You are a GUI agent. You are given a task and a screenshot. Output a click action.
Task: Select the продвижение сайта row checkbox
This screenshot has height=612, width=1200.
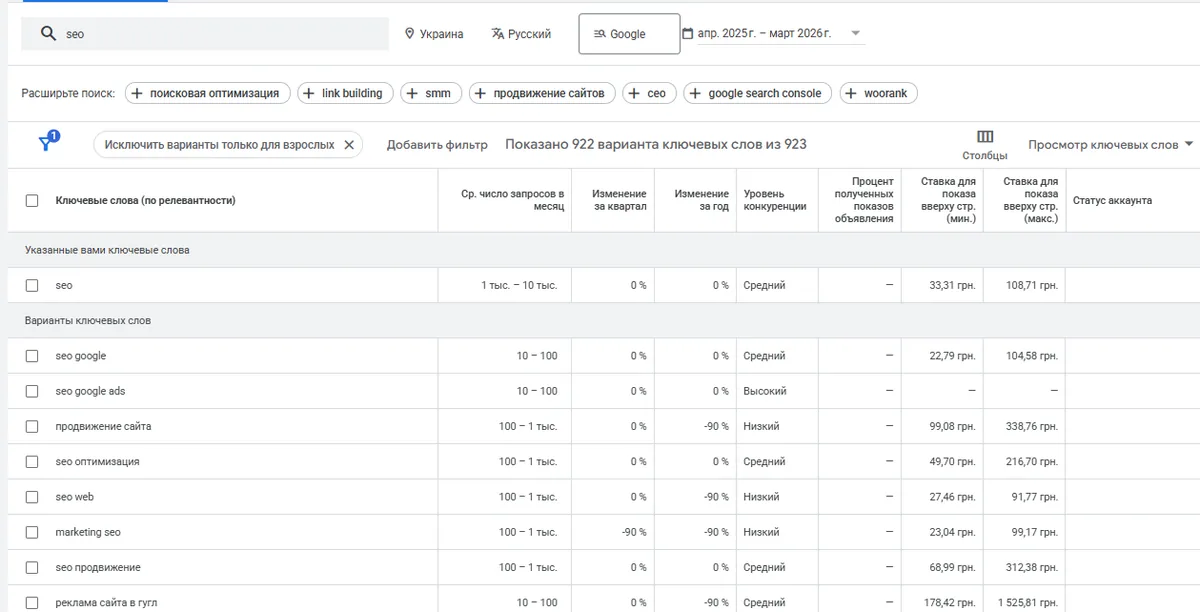[x=32, y=426]
